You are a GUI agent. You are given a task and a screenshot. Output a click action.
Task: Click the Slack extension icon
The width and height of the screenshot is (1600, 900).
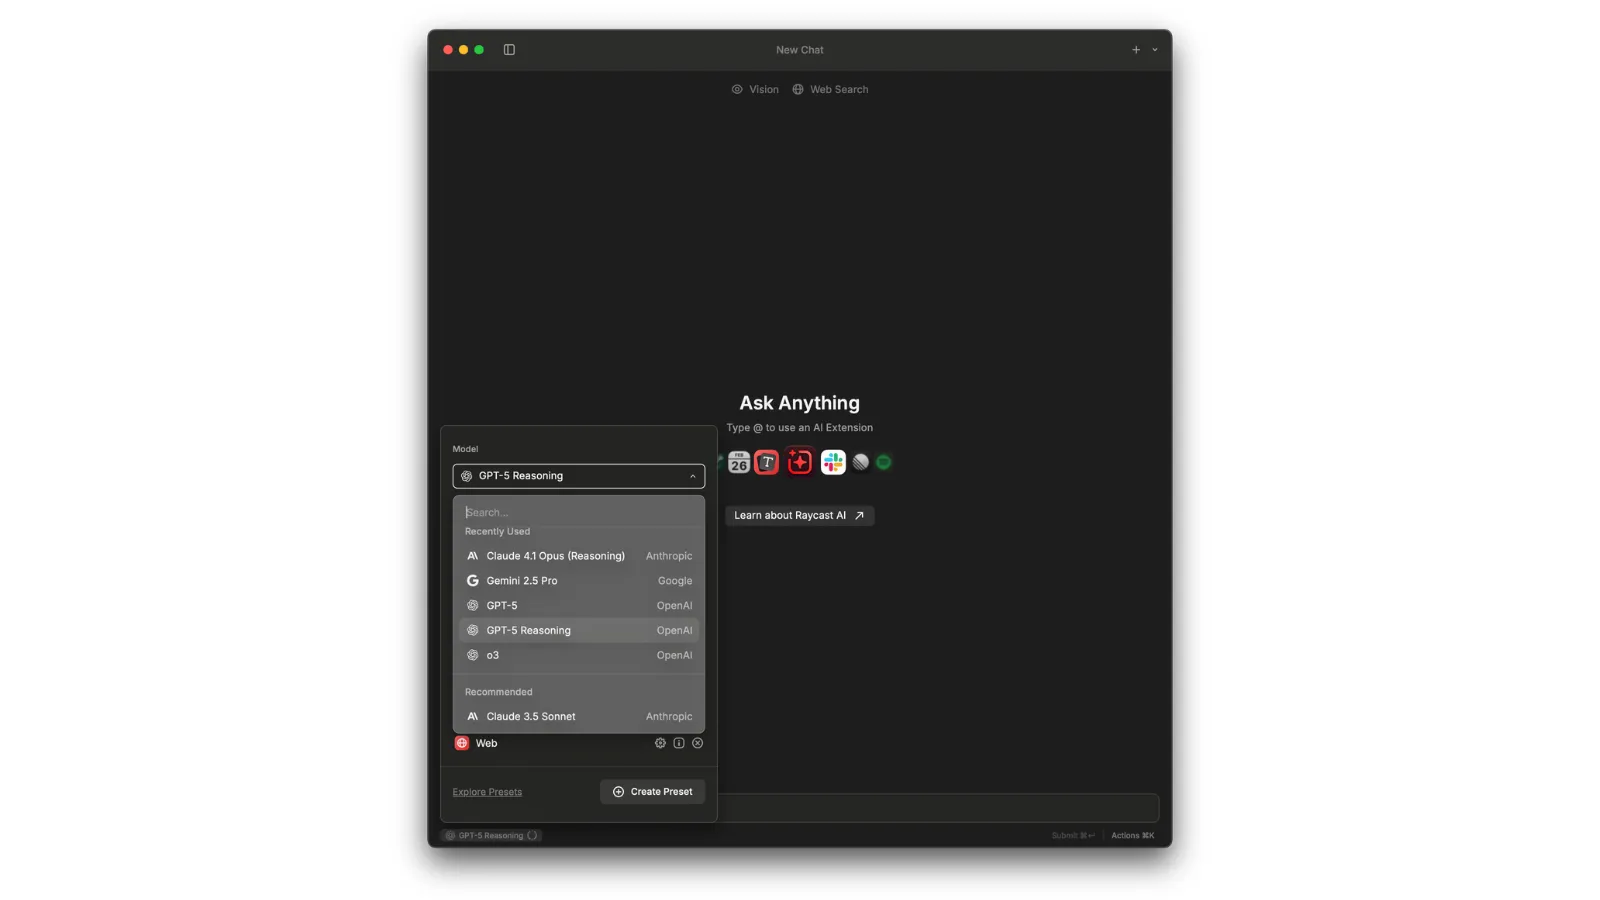point(832,462)
